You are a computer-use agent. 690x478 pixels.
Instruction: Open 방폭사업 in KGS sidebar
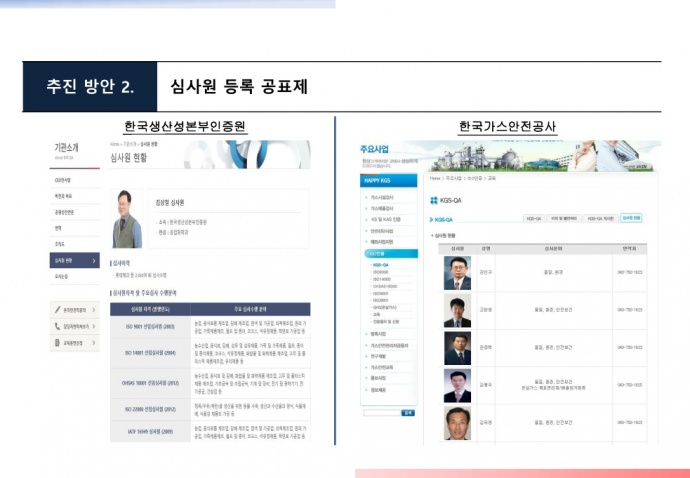click(x=378, y=334)
